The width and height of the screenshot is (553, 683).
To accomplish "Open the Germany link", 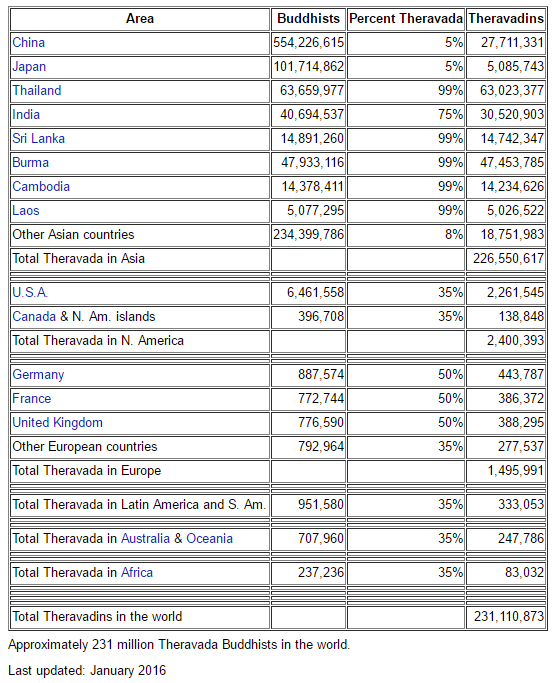I will point(38,375).
